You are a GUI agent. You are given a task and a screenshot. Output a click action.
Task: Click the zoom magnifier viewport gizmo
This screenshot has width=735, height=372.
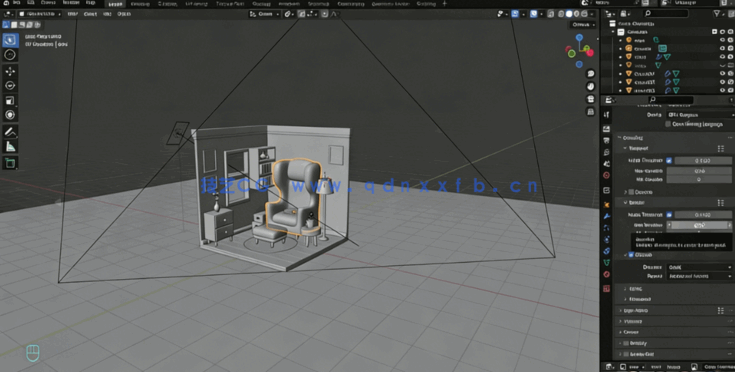tap(591, 74)
